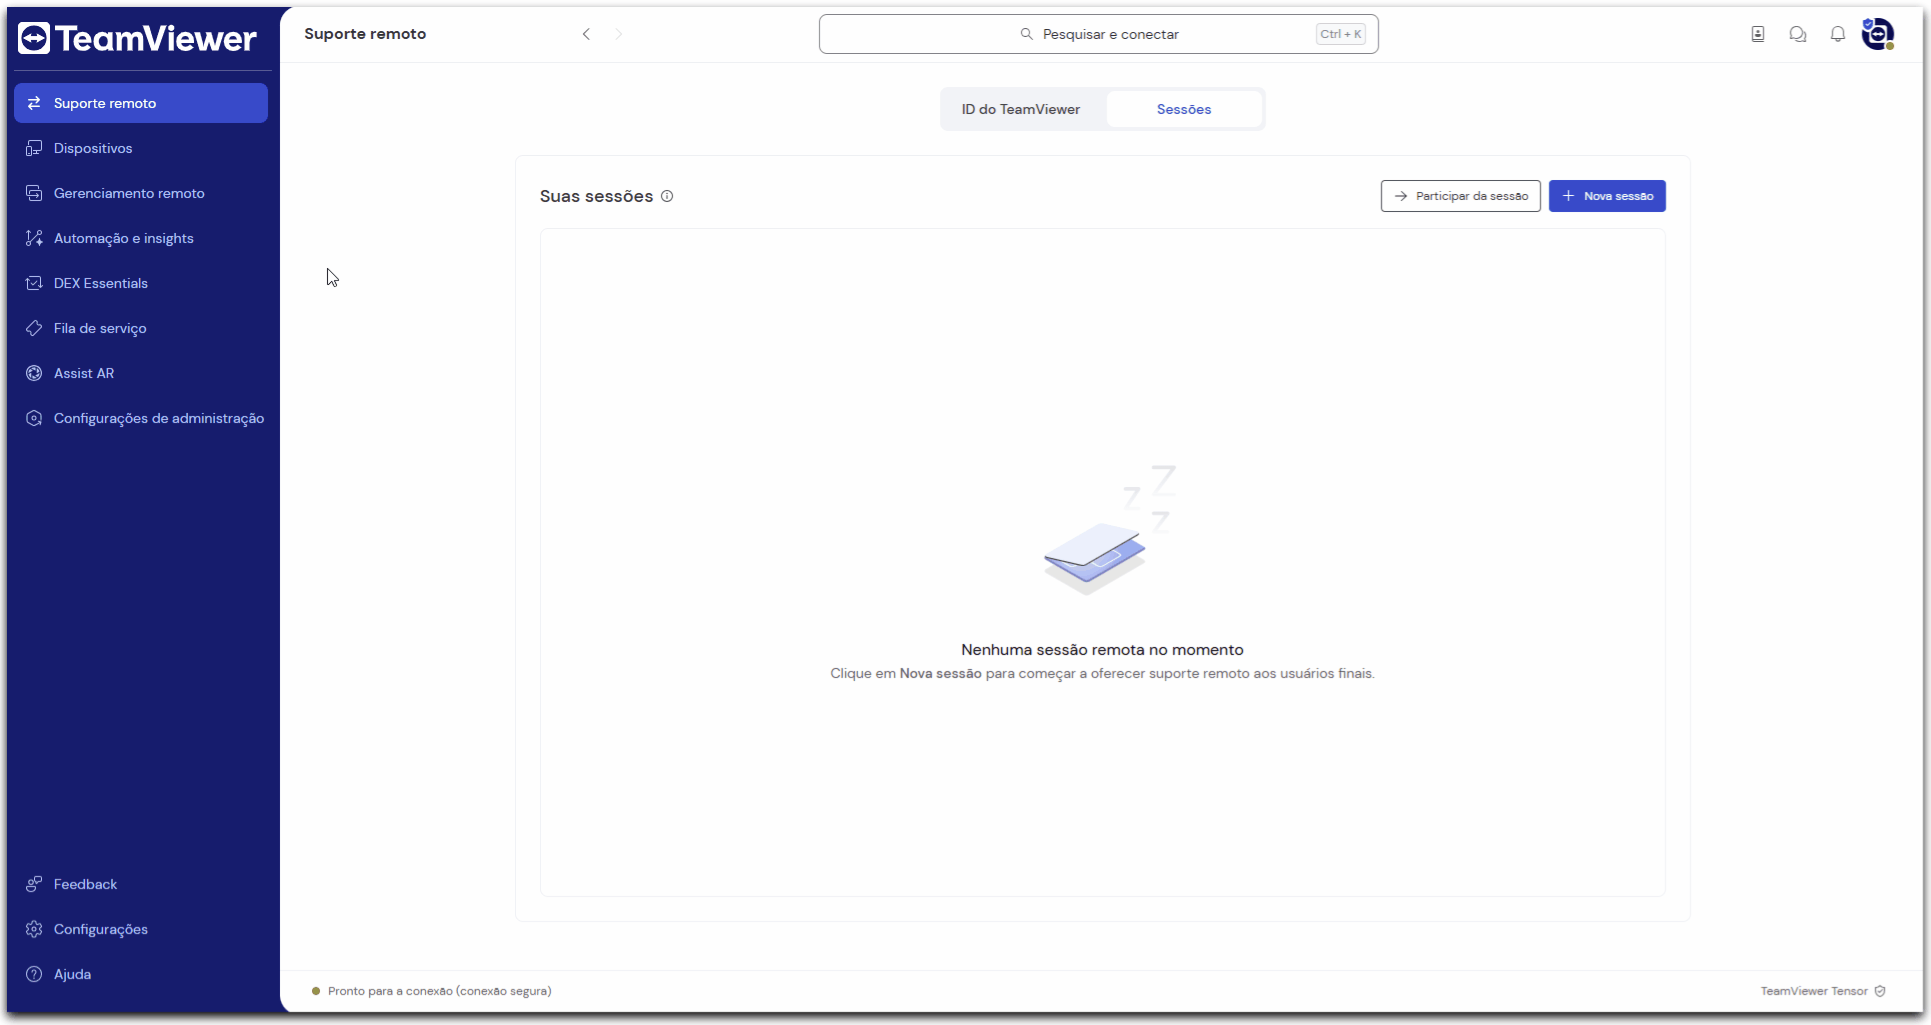Open the address book icon in header
This screenshot has width=1931, height=1025.
(1757, 34)
